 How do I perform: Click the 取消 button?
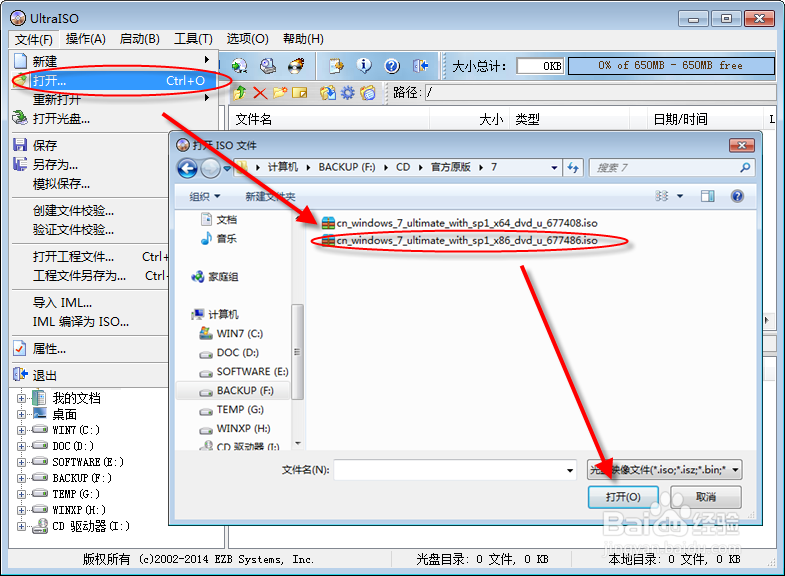point(706,497)
